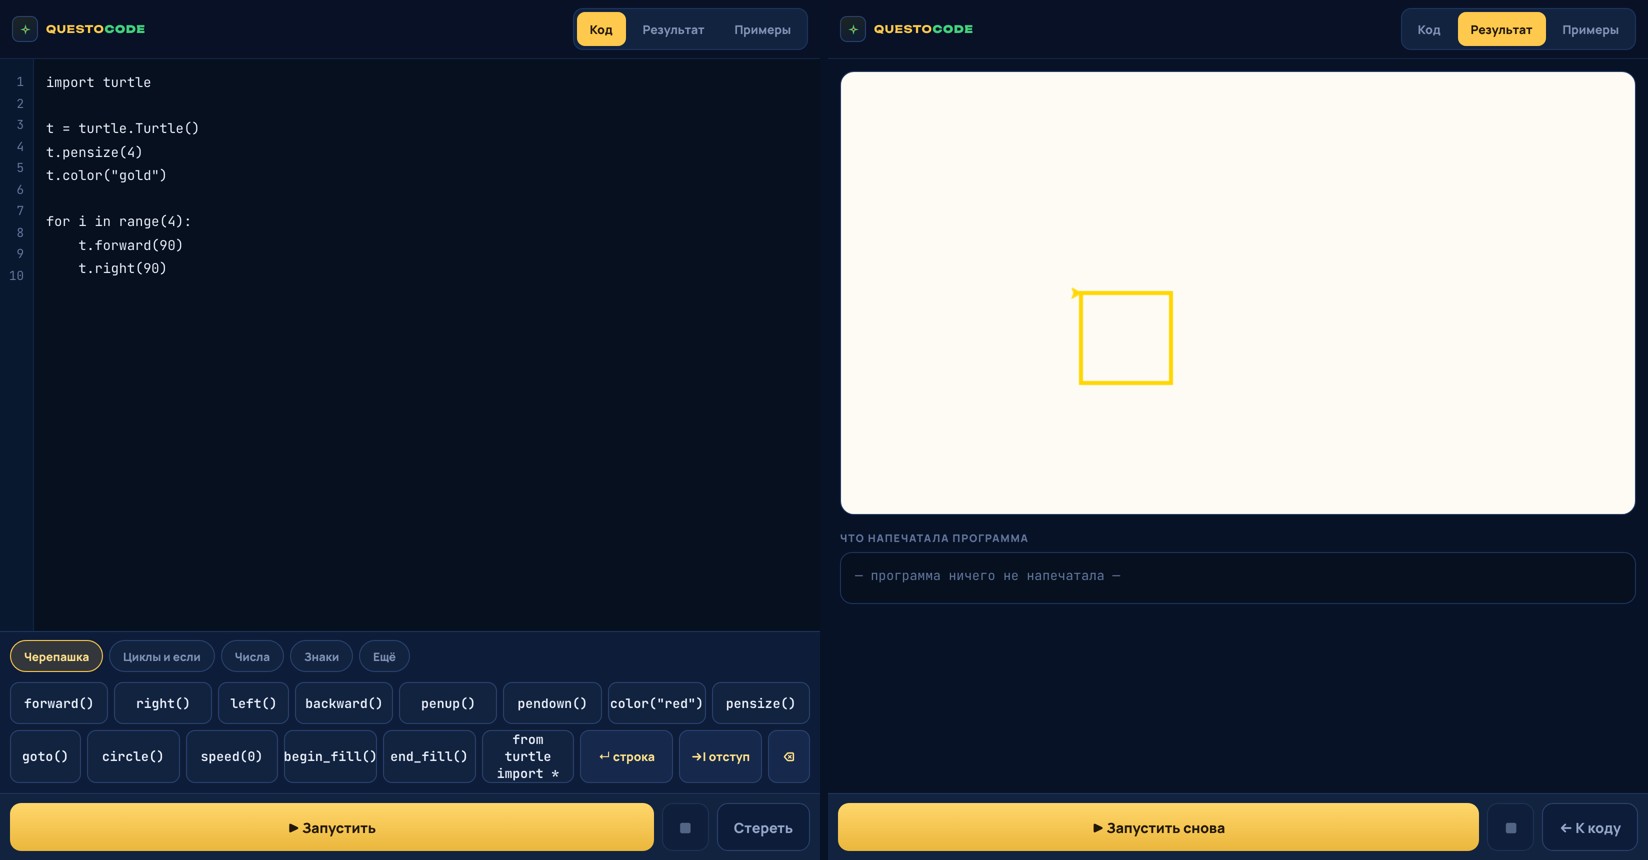The height and width of the screenshot is (860, 1648).
Task: Insert the speed(0) snippet
Action: (x=232, y=757)
